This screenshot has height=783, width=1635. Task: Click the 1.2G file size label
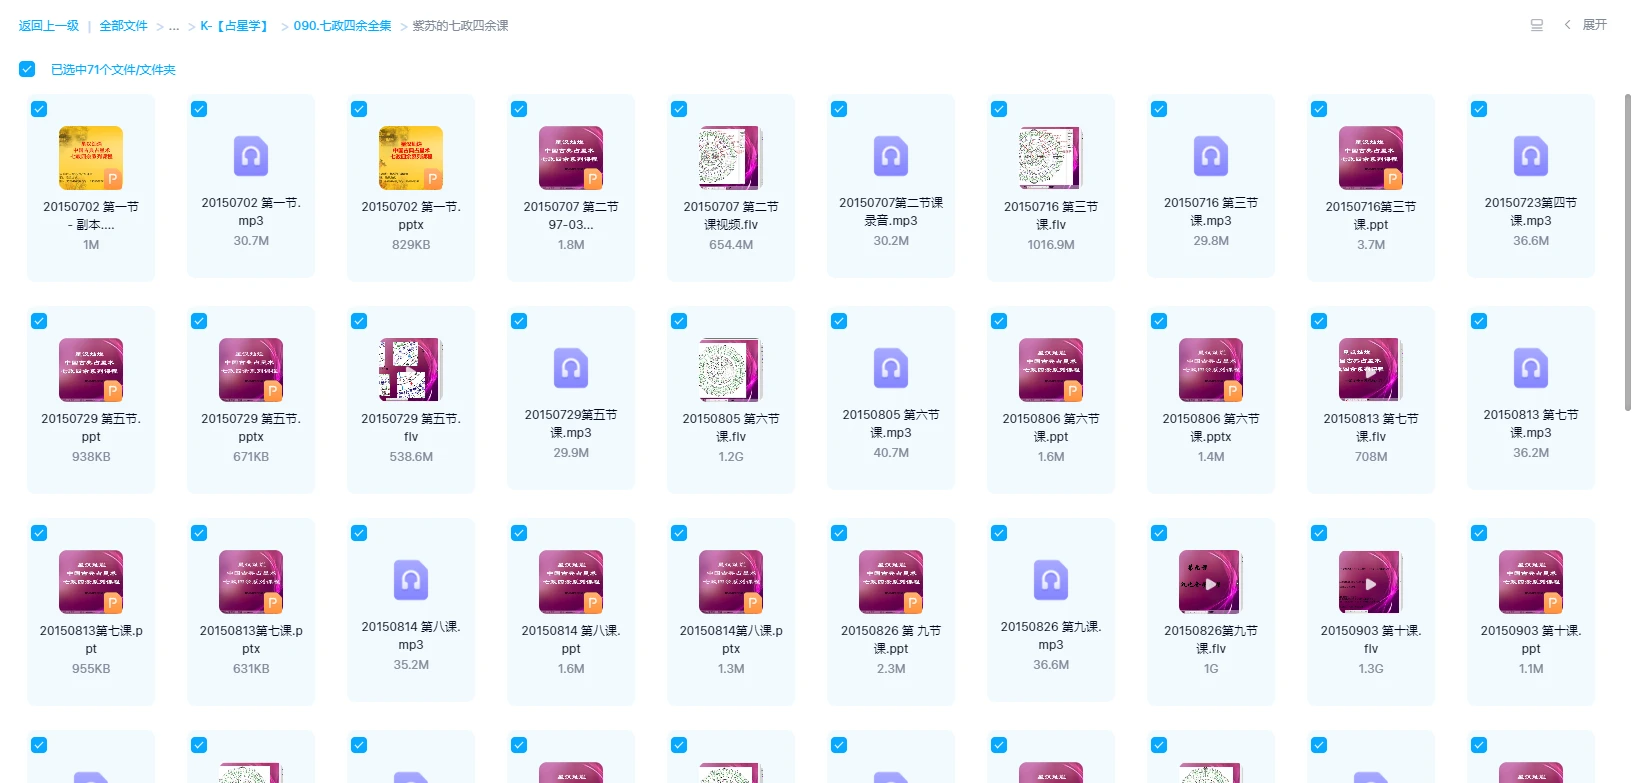731,457
